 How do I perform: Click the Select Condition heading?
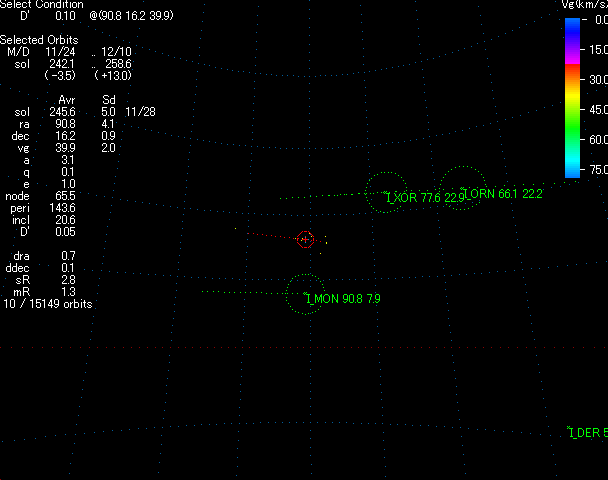click(x=42, y=5)
